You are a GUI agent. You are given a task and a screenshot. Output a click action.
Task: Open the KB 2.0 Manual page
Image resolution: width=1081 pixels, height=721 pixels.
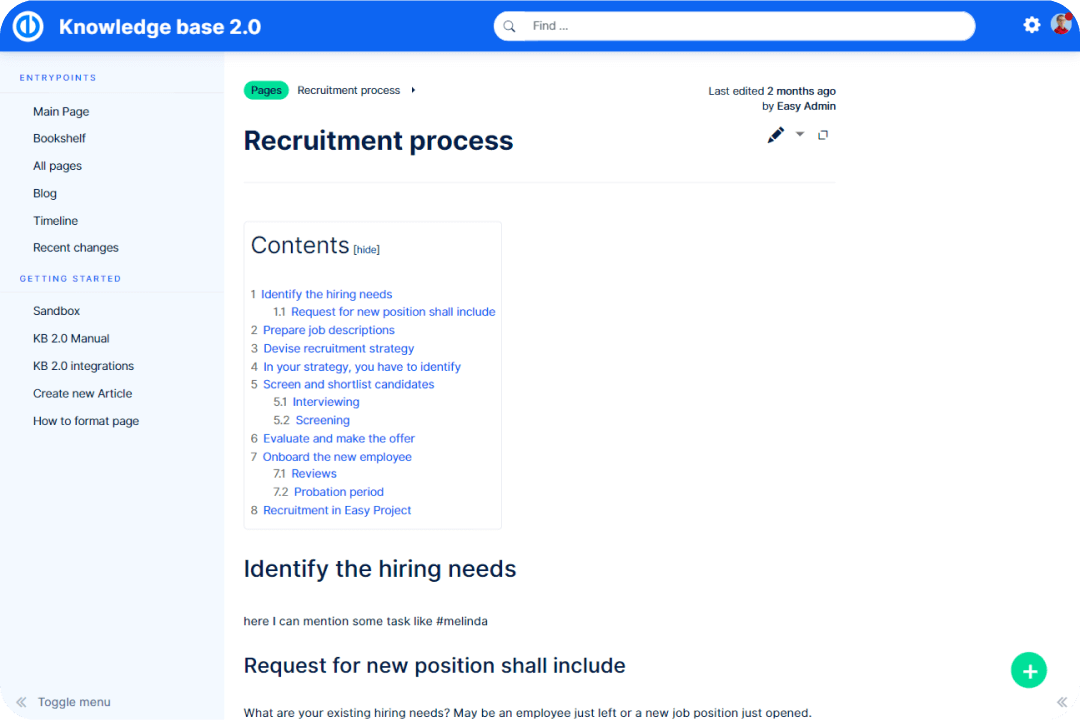coord(71,339)
